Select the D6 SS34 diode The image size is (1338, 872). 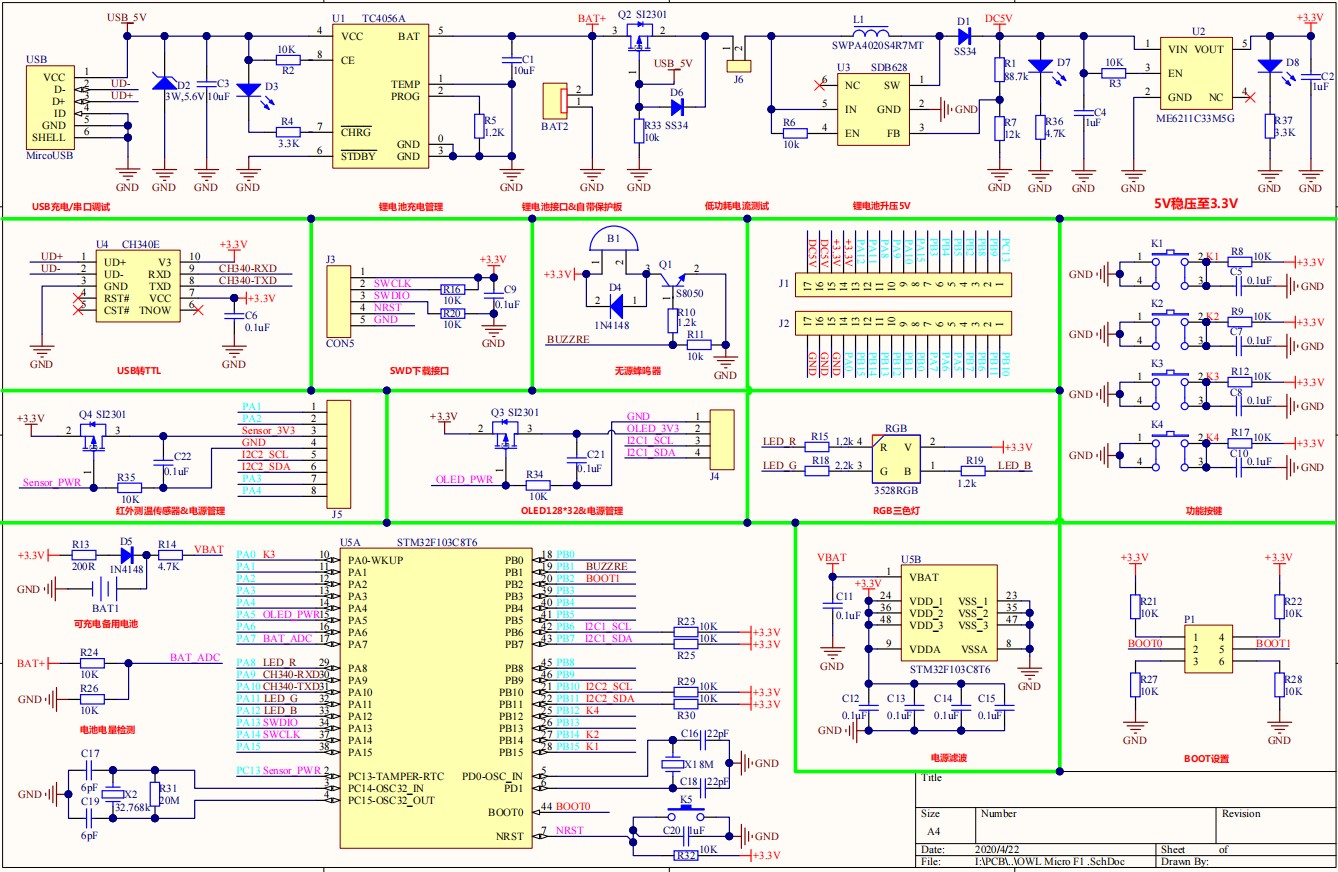click(x=676, y=106)
